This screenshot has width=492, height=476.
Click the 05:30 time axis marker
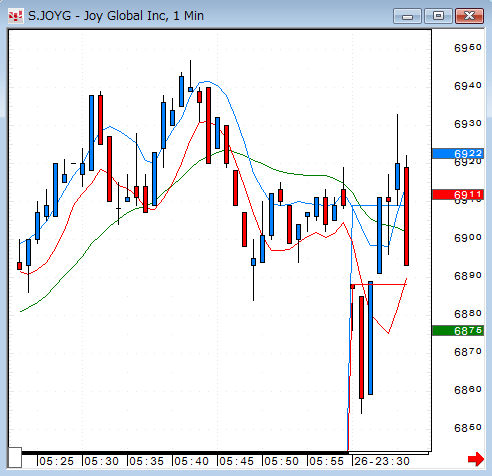[101, 461]
